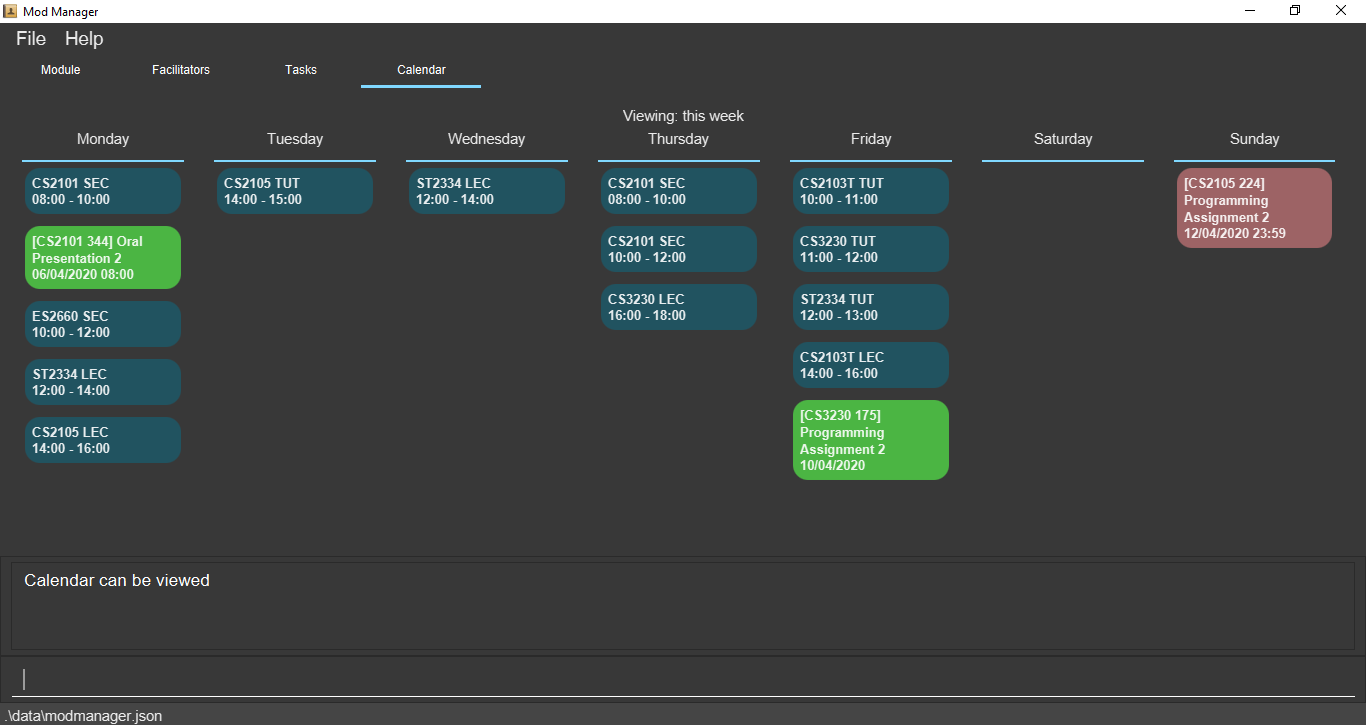This screenshot has height=725, width=1366.
Task: Click Monday's ST2334 LEC 12:00 - 14:00 card
Action: (103, 382)
